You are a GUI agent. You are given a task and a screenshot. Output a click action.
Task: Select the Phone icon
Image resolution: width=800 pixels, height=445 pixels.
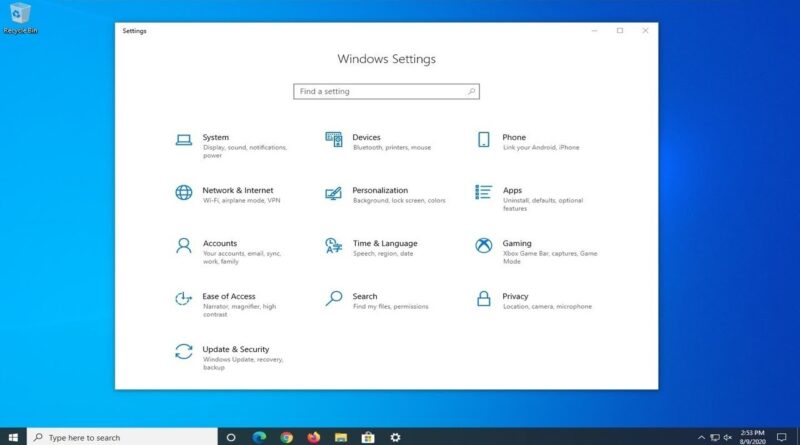483,139
